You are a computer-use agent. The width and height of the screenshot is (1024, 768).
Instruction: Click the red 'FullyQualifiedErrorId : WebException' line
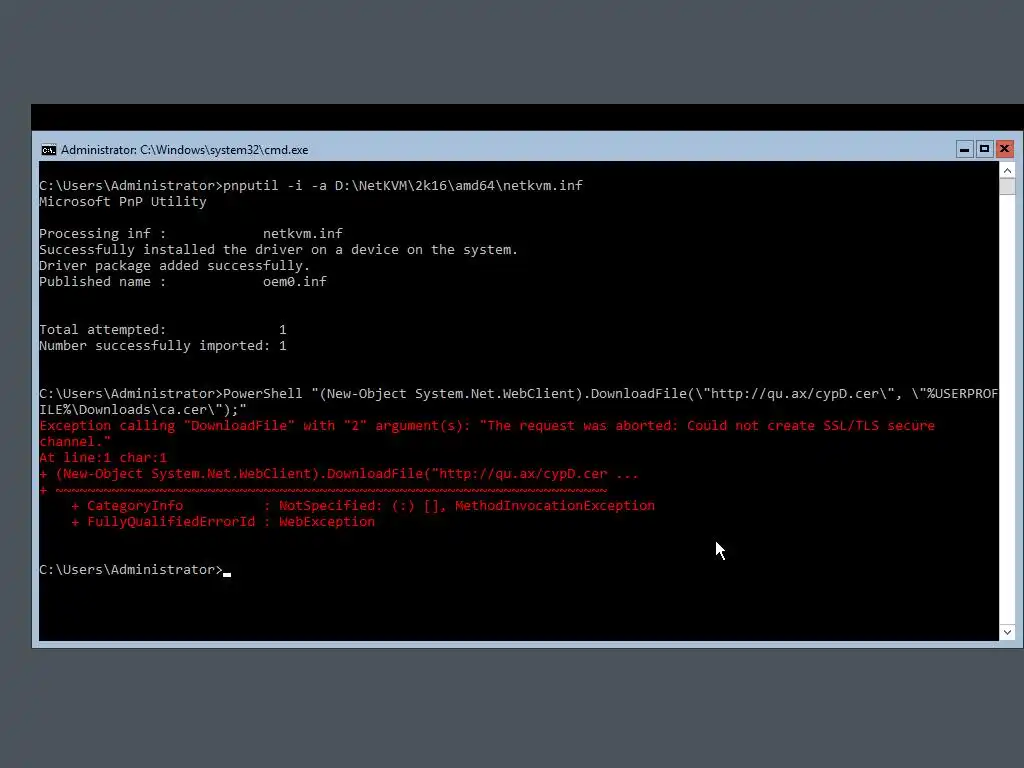coord(223,522)
